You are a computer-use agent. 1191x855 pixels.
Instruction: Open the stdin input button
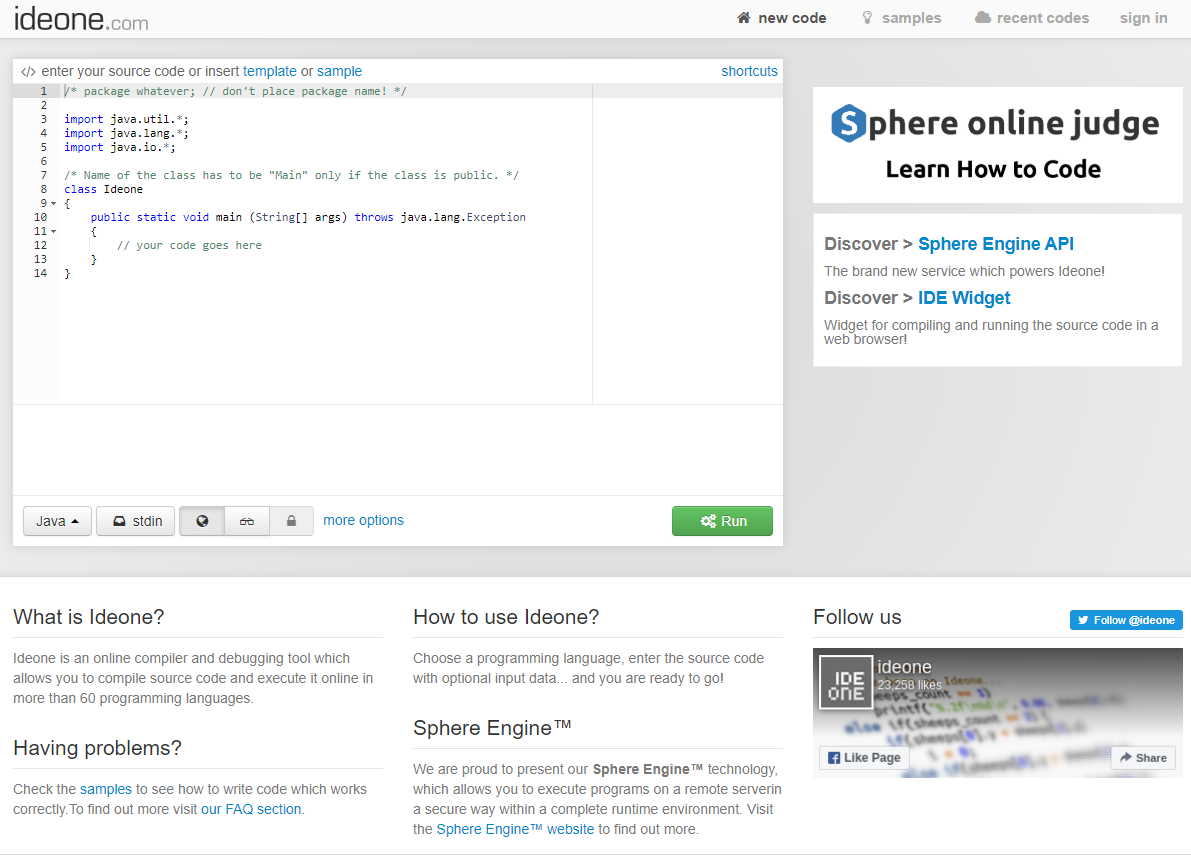[136, 521]
